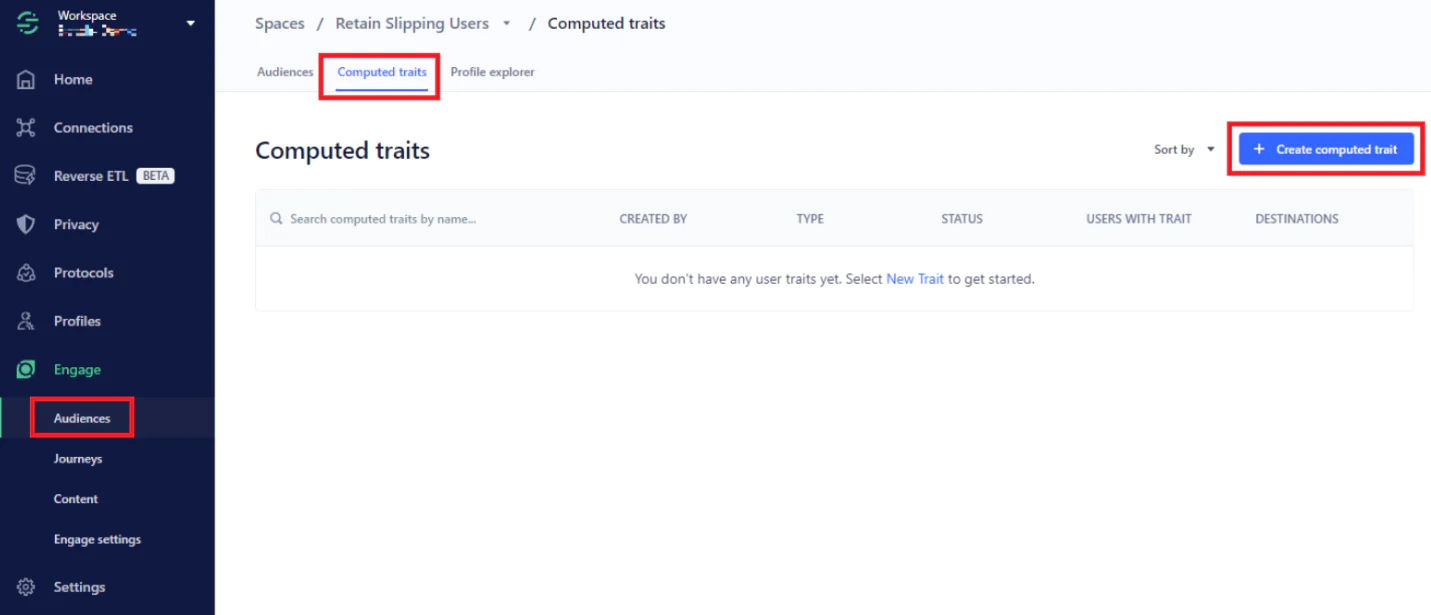Click the Reverse ETL database icon
Viewport: 1431px width, 615px height.
point(27,176)
